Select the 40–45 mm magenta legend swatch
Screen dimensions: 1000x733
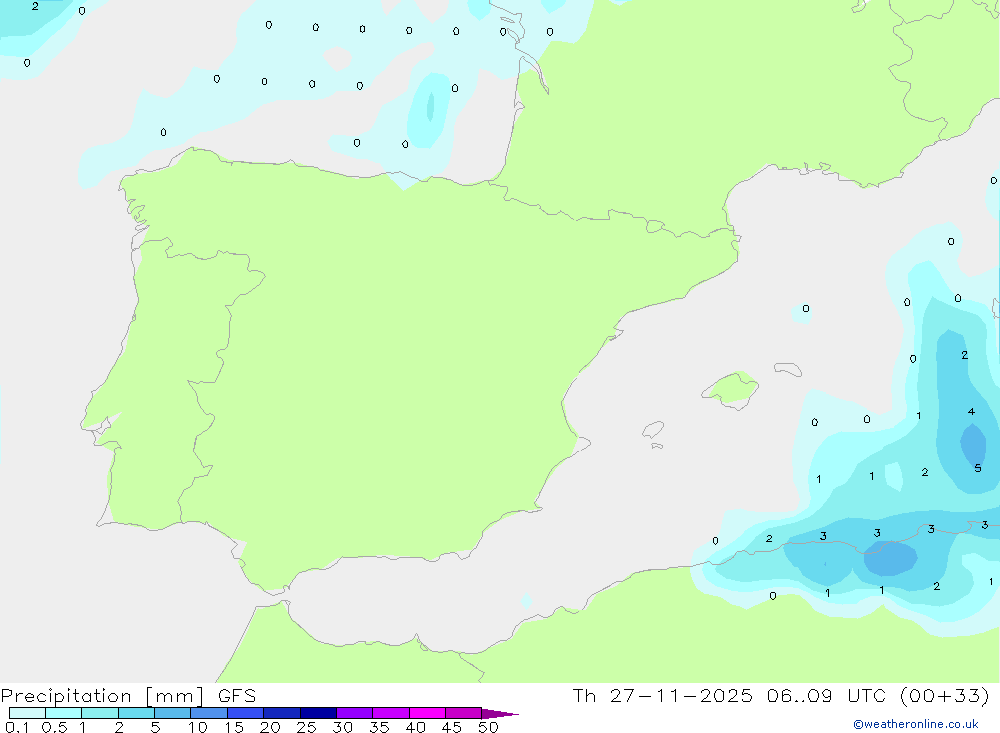coord(427,713)
